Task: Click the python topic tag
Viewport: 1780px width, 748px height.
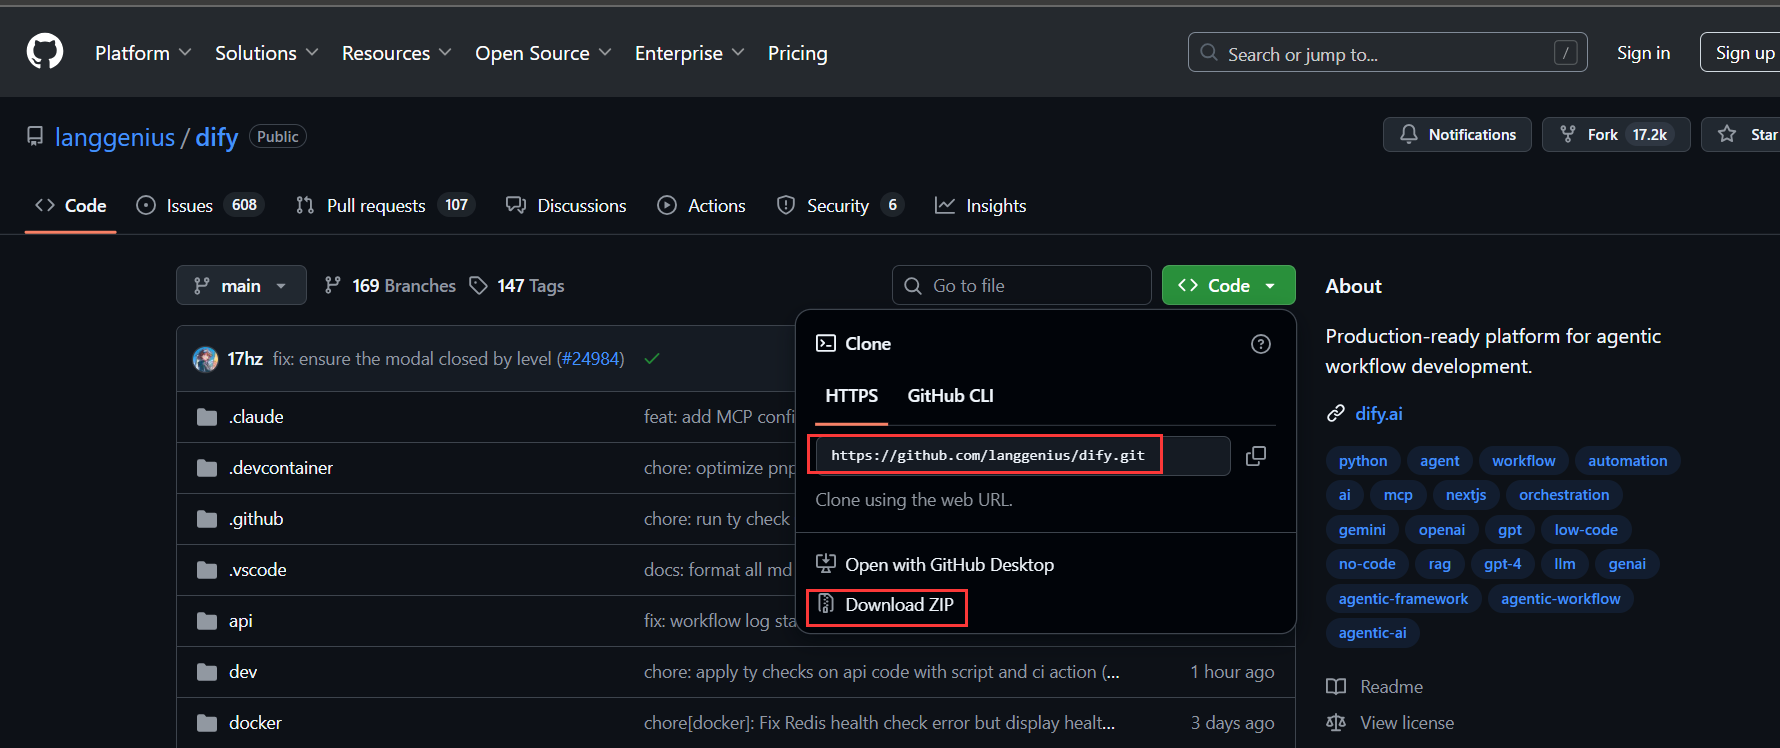Action: point(1362,461)
